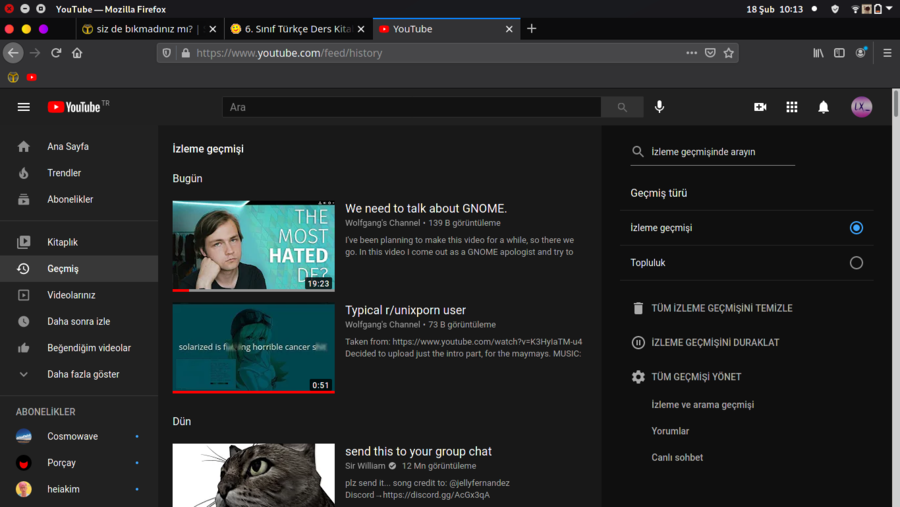Open Trendler in the sidebar
Image resolution: width=900 pixels, height=507 pixels.
tap(64, 173)
